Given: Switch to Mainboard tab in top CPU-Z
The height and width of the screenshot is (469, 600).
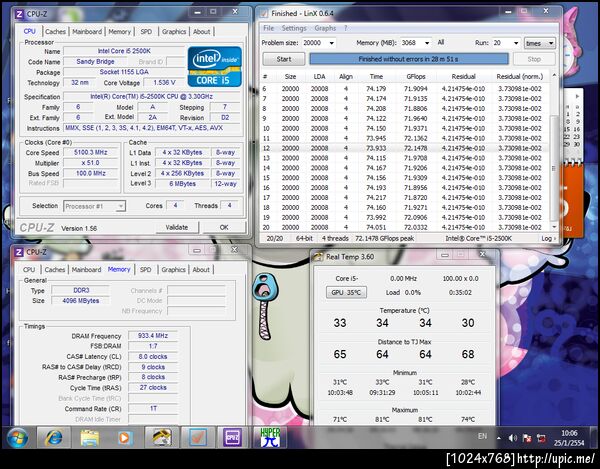Looking at the screenshot, I should [87, 32].
